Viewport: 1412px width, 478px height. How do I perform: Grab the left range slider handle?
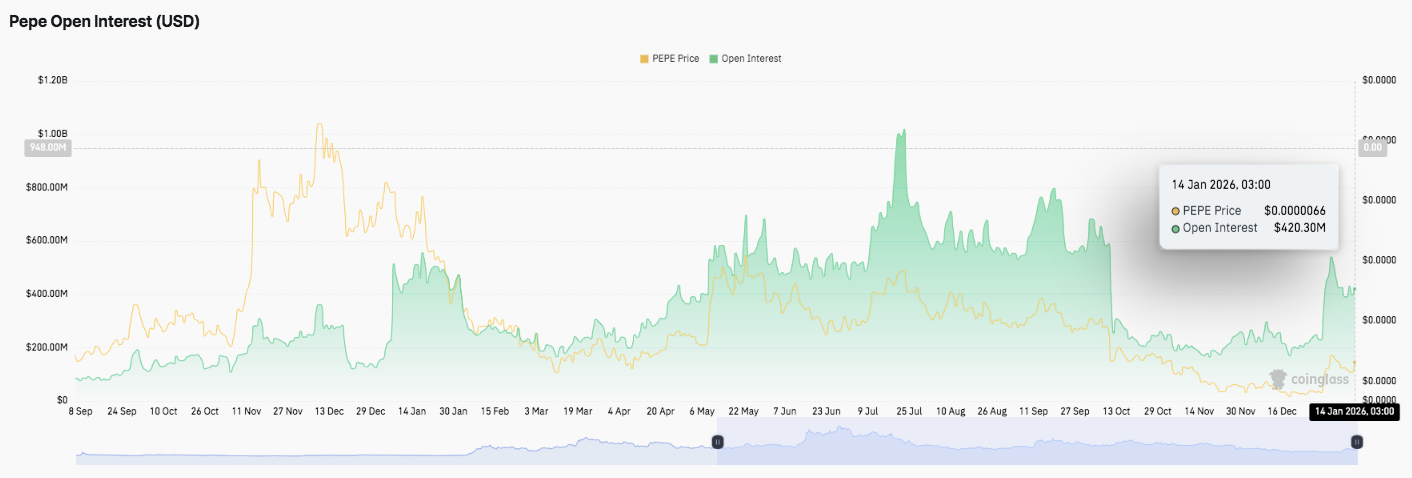[x=717, y=441]
